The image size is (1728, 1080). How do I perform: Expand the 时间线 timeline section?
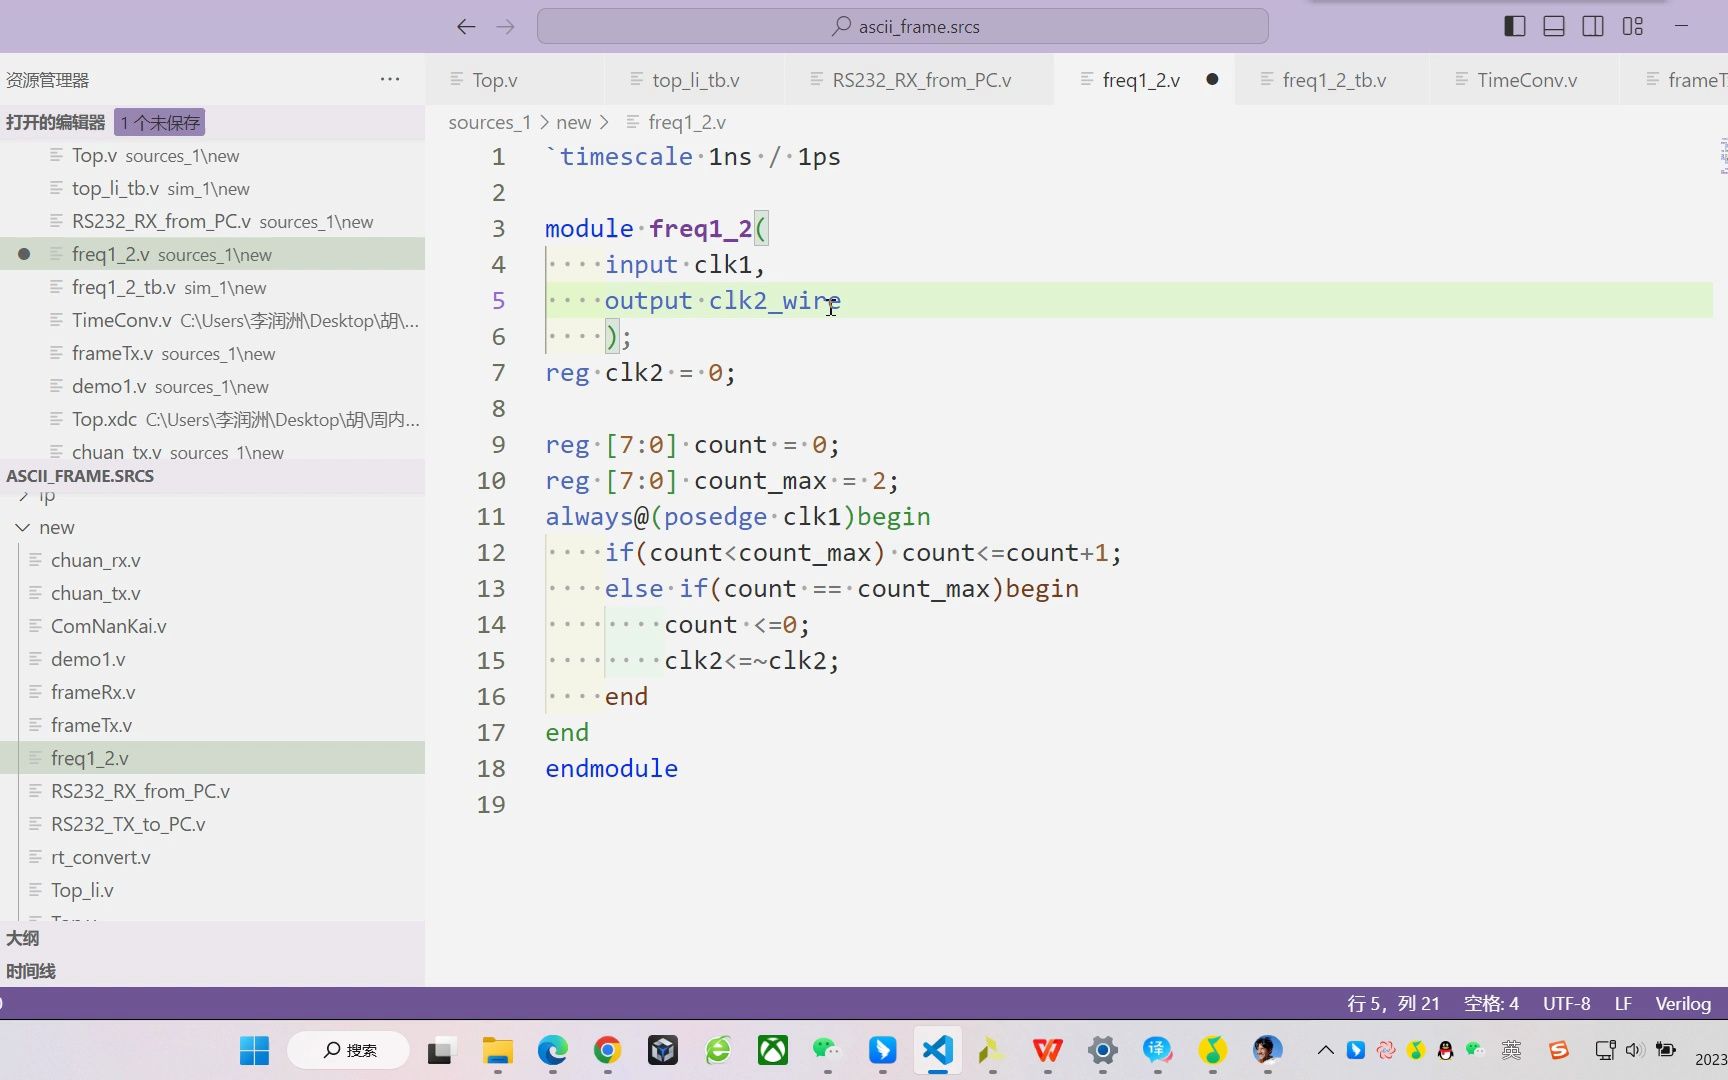[212, 971]
